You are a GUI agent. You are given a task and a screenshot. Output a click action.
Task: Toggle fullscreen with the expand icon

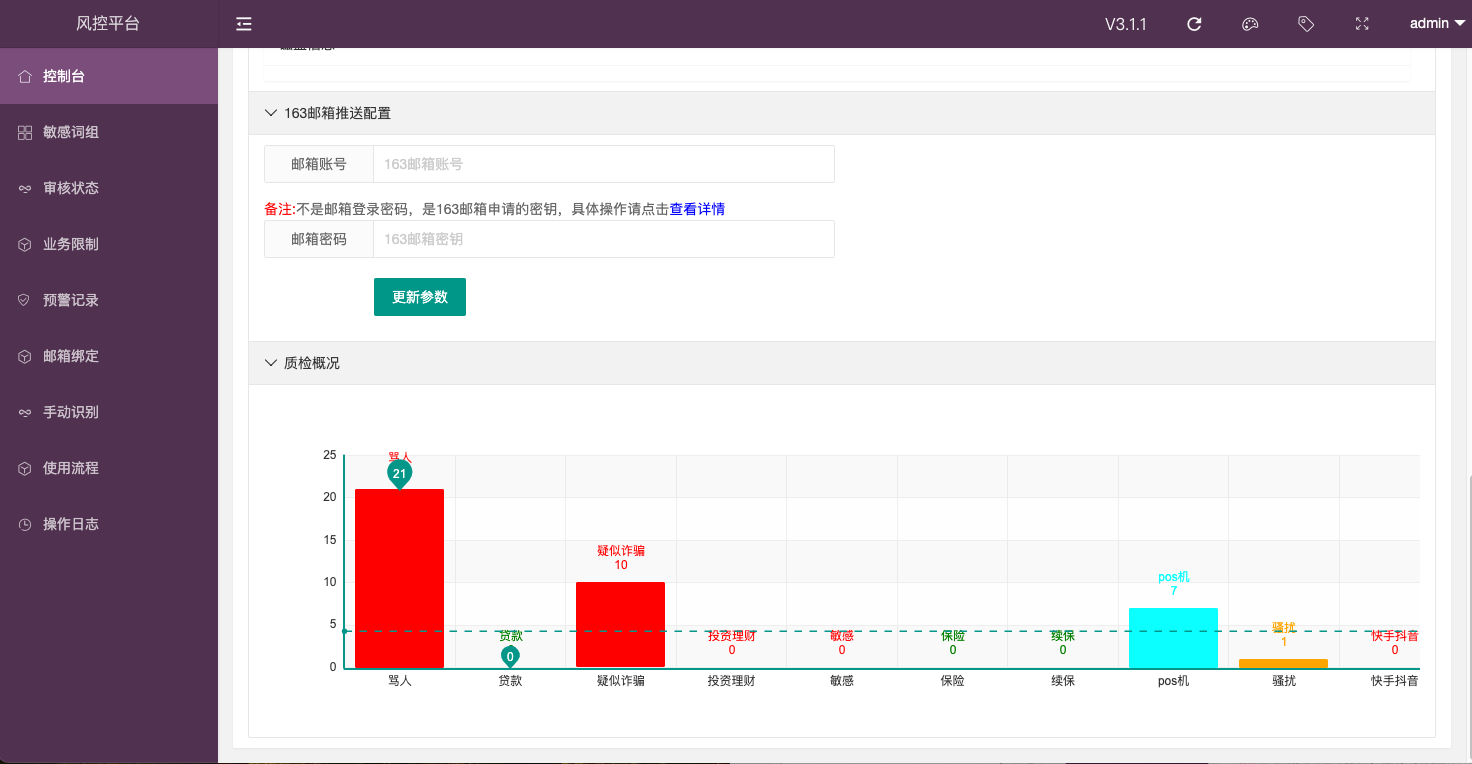pyautogui.click(x=1361, y=24)
